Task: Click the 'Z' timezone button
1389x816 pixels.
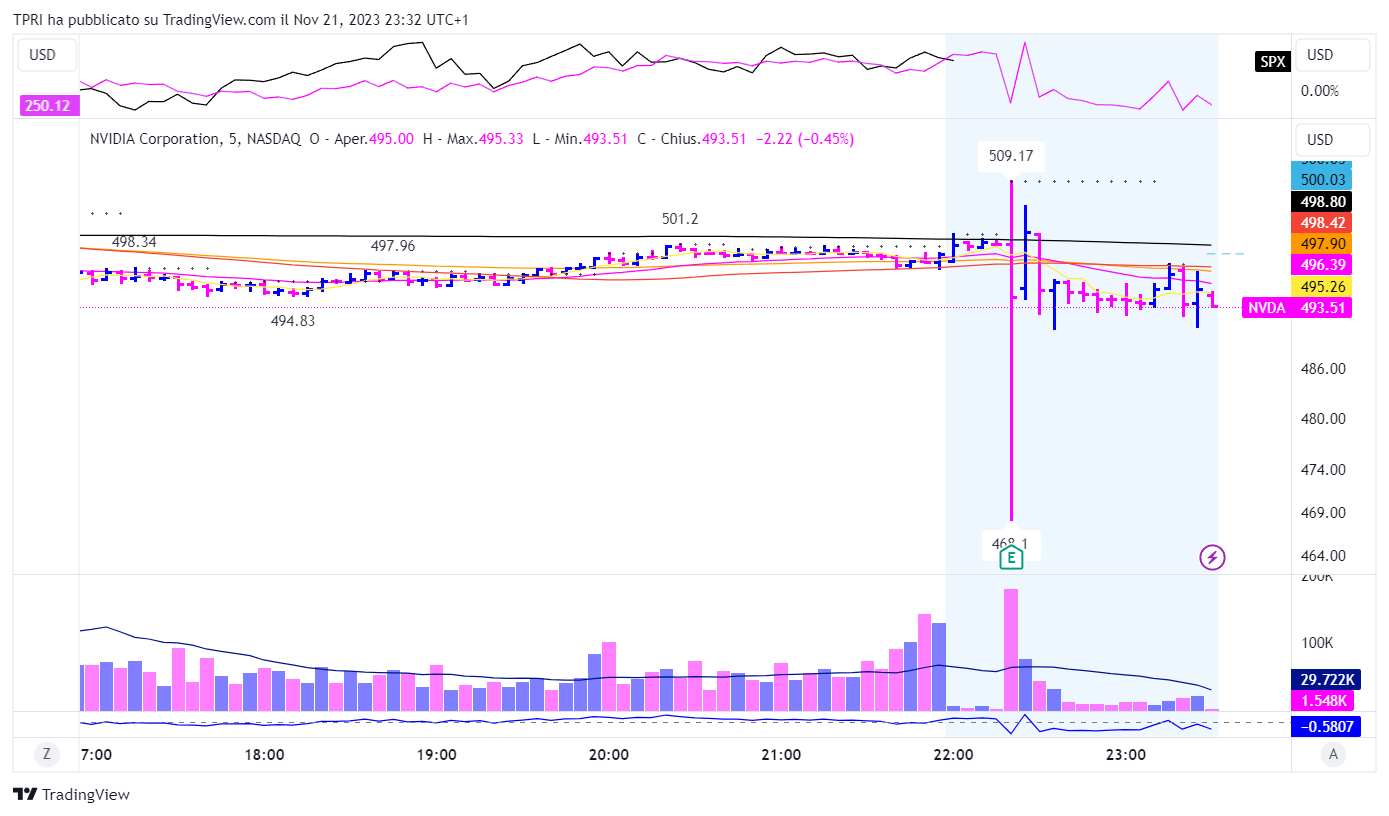Action: (x=46, y=754)
